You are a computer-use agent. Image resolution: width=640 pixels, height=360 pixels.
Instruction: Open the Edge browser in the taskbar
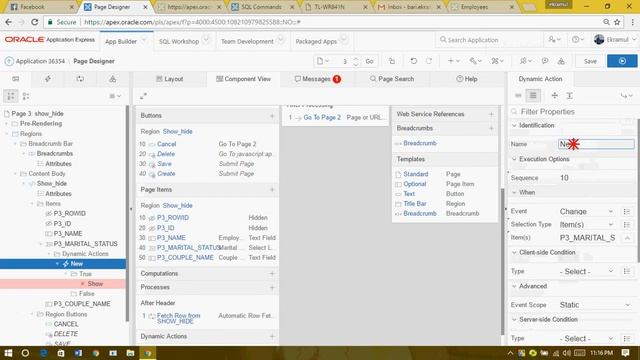pyautogui.click(x=43, y=353)
